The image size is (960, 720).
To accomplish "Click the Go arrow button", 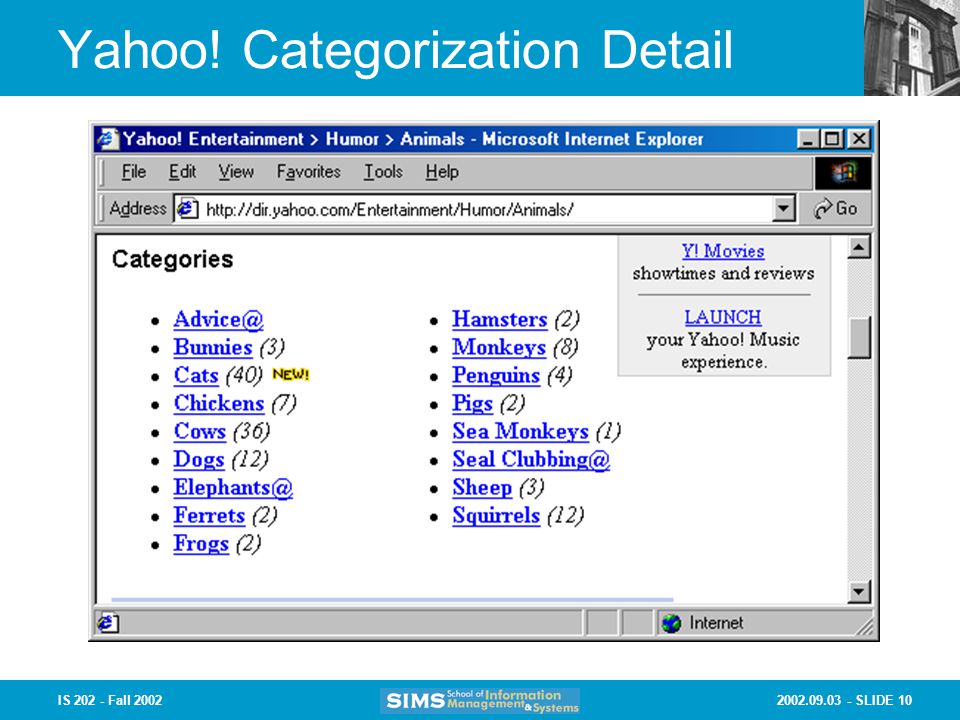I will [835, 209].
